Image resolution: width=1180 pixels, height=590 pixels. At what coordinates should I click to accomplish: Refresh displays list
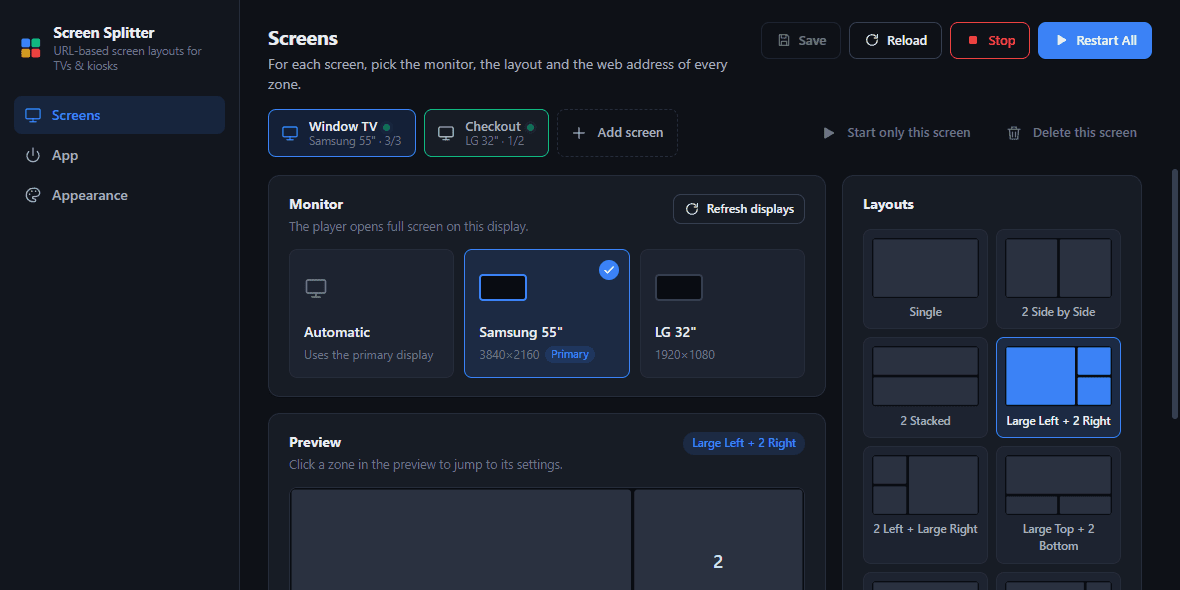click(x=739, y=209)
